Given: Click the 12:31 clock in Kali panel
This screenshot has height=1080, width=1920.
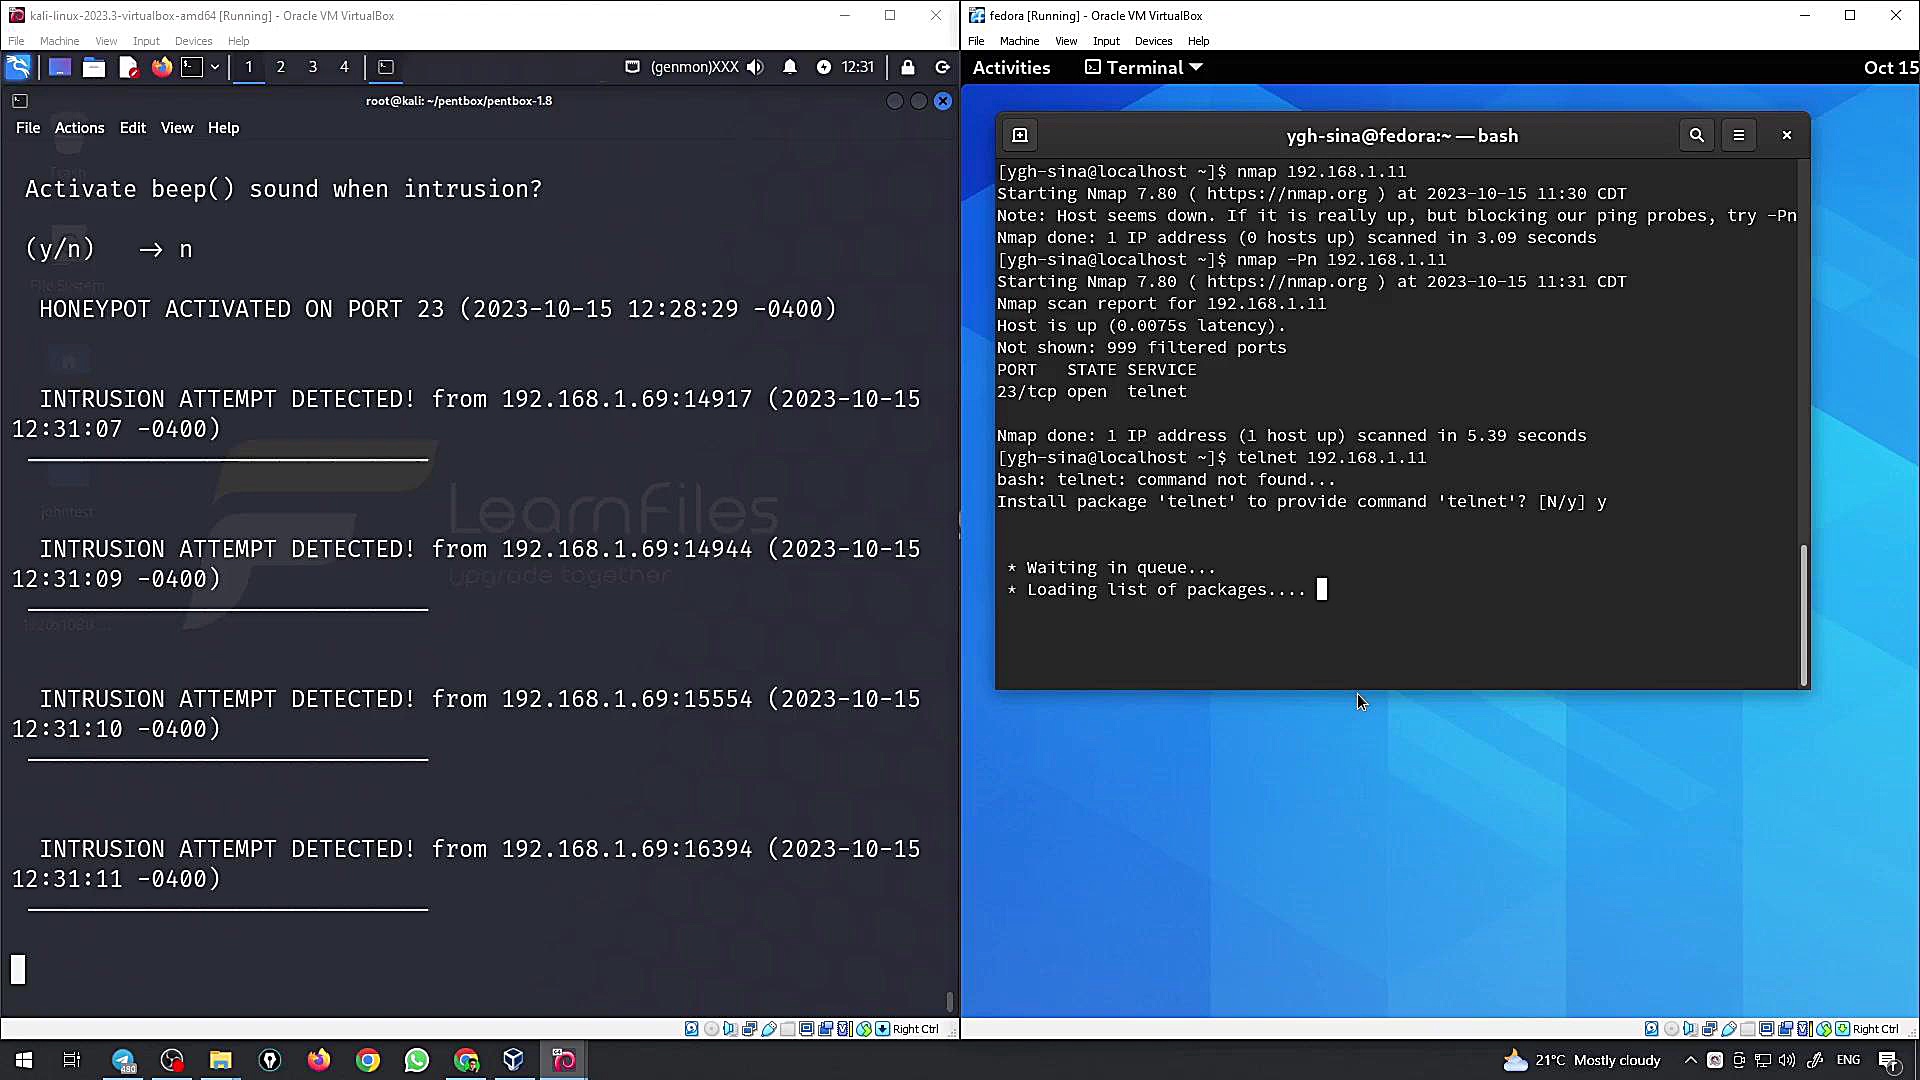Looking at the screenshot, I should click(858, 67).
